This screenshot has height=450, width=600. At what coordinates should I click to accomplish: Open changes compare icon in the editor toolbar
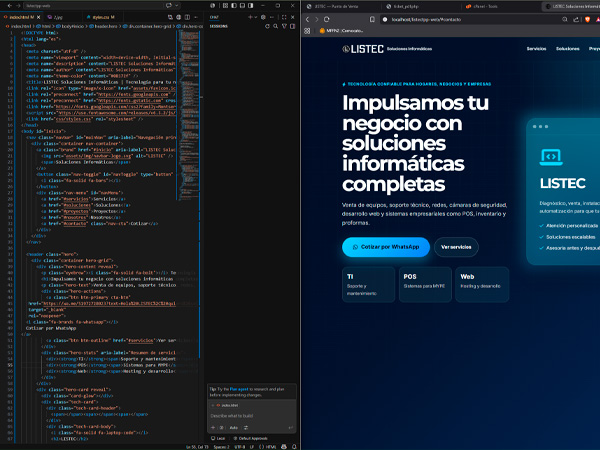click(170, 17)
